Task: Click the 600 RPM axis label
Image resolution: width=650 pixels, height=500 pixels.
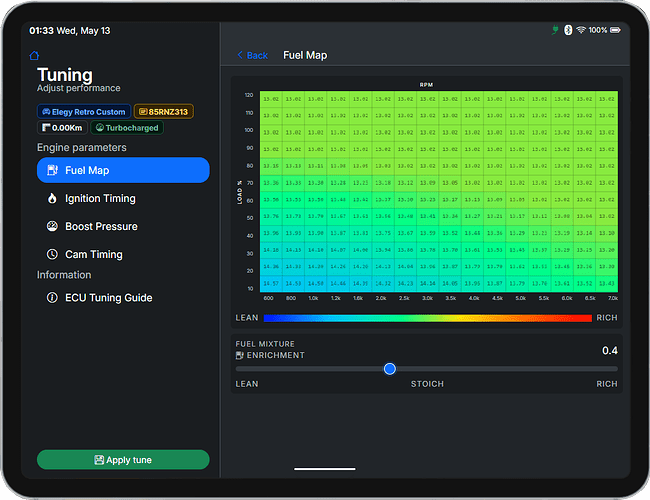Action: coord(268,298)
